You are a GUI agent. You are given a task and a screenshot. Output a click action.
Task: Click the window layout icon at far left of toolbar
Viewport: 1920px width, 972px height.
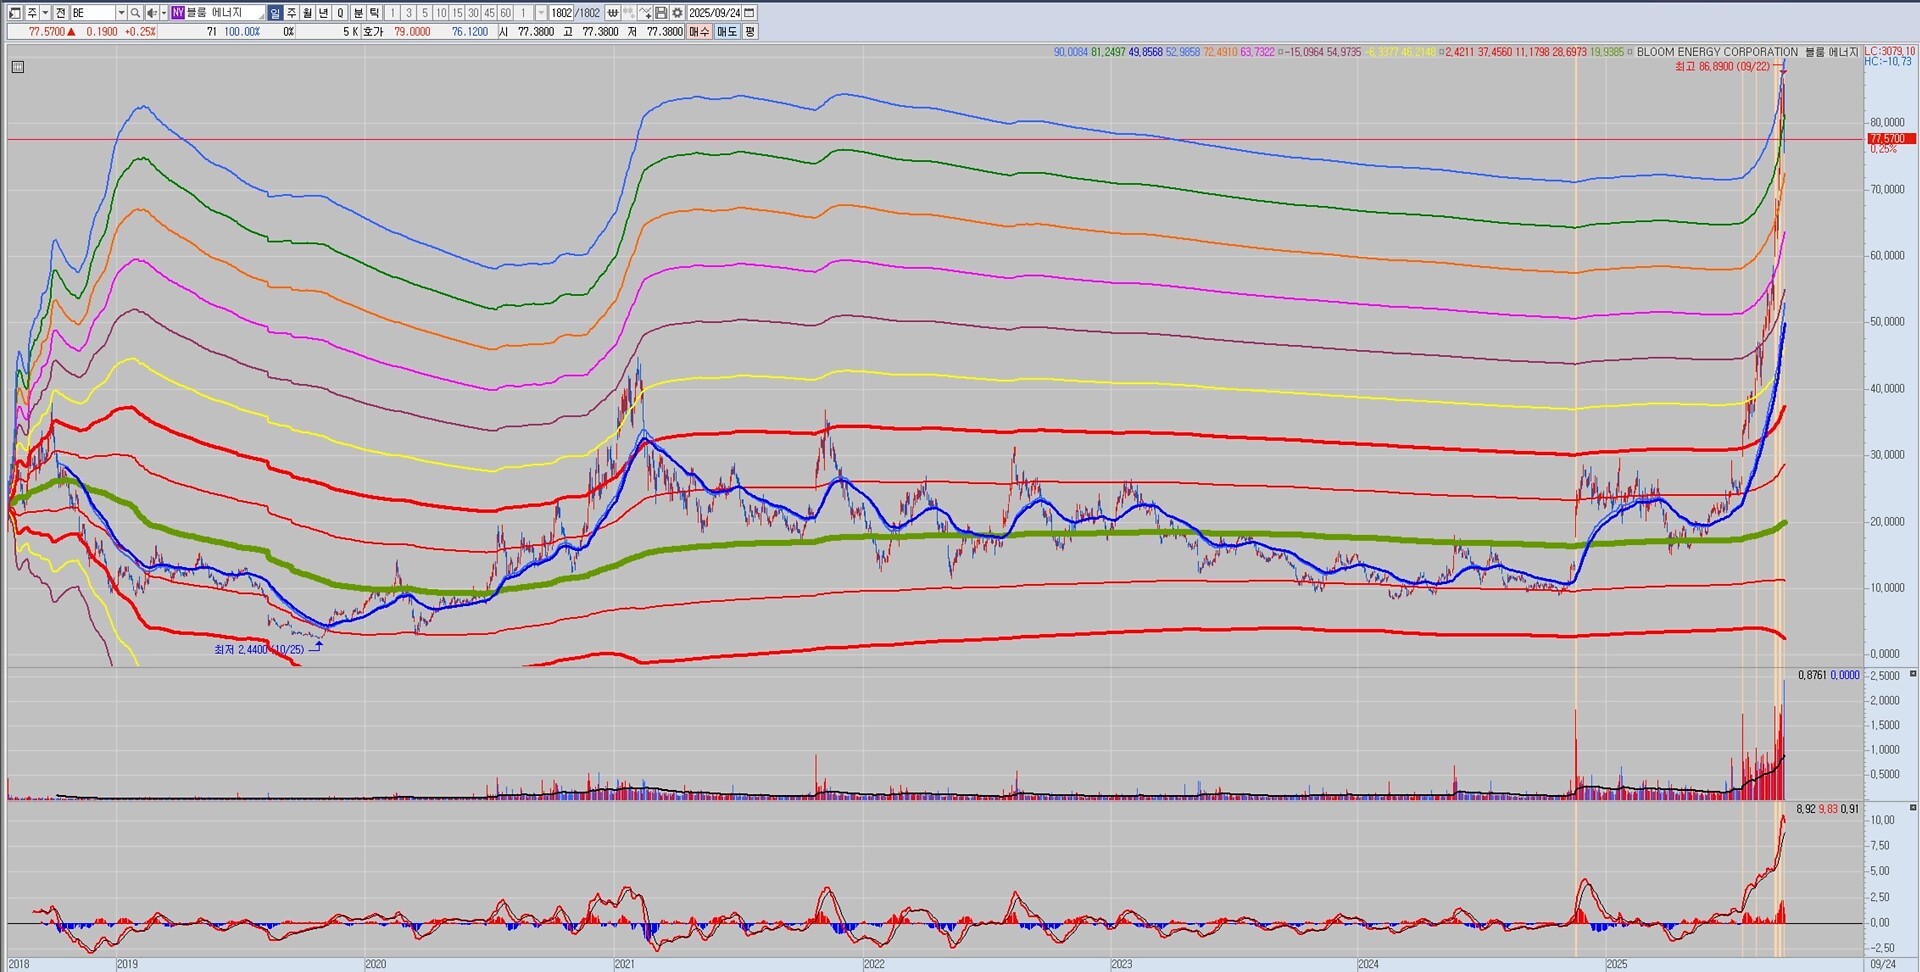click(x=15, y=13)
